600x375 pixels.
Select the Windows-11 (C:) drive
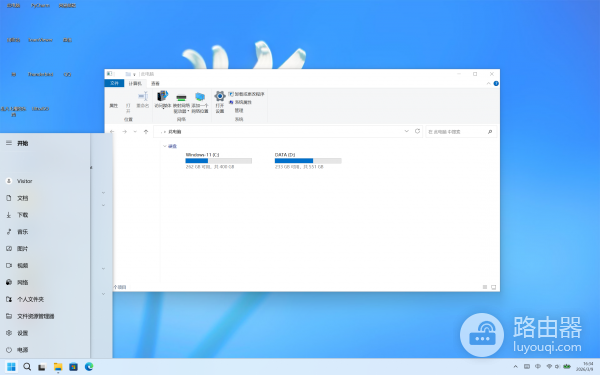(218, 161)
